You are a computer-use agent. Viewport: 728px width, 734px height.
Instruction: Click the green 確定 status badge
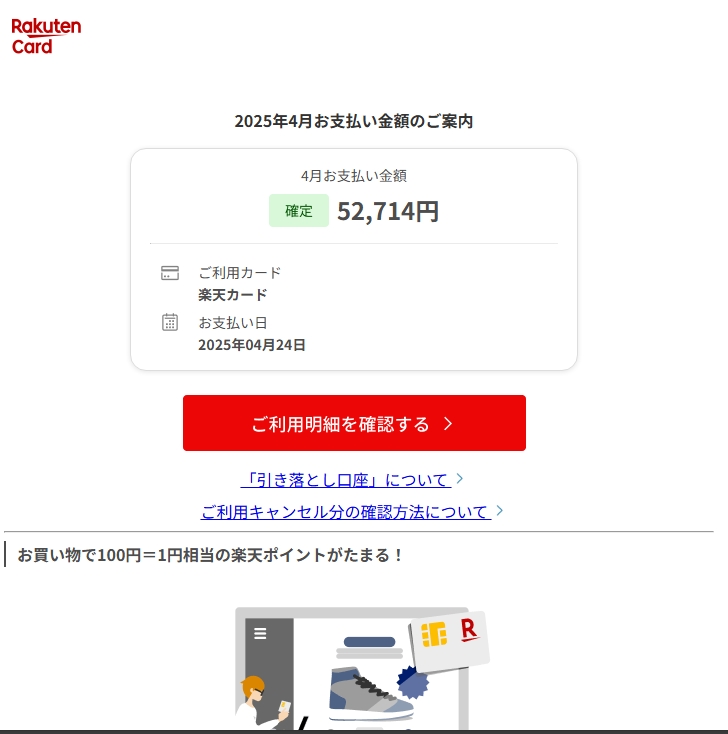pyautogui.click(x=299, y=211)
